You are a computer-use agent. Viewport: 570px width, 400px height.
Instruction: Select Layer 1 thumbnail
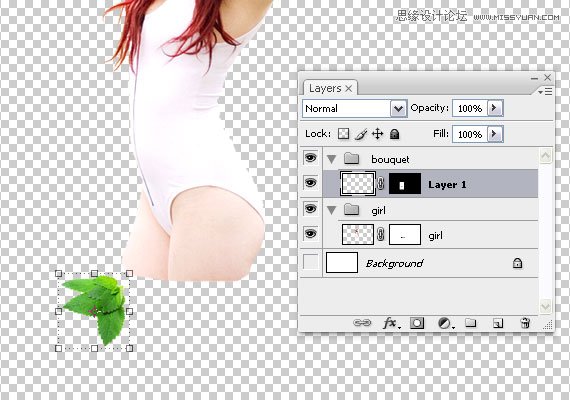[x=358, y=184]
